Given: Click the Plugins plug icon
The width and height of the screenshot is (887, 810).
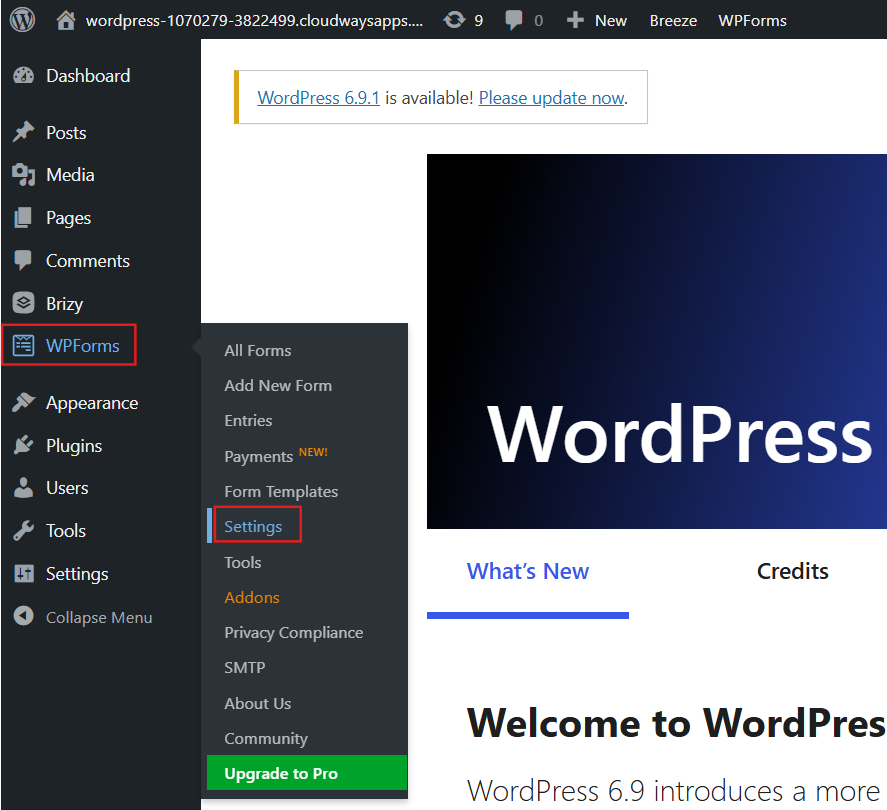Looking at the screenshot, I should (24, 446).
